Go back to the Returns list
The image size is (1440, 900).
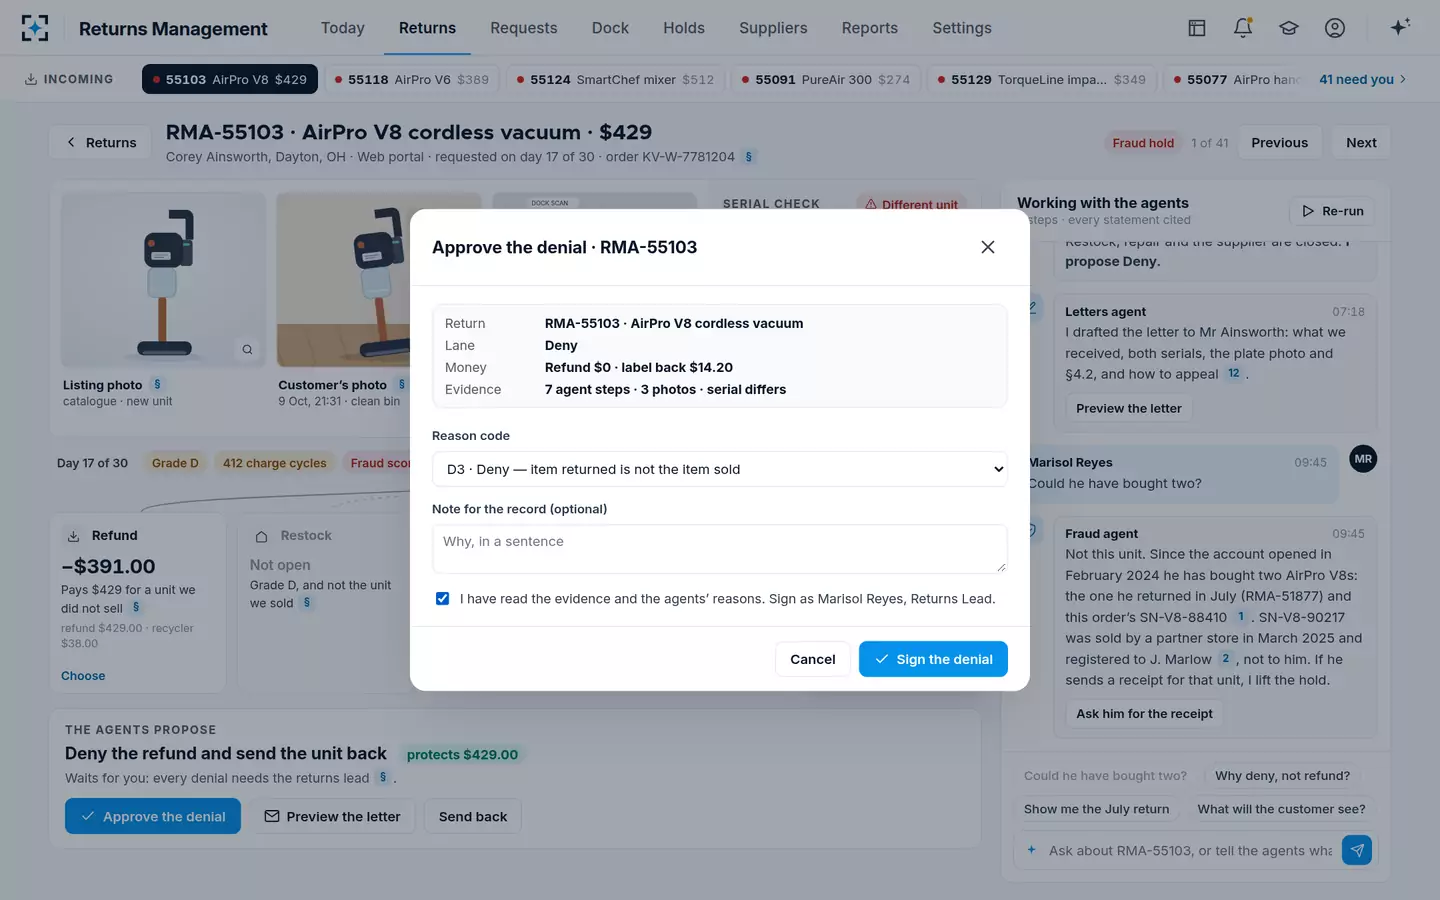[x=101, y=143]
